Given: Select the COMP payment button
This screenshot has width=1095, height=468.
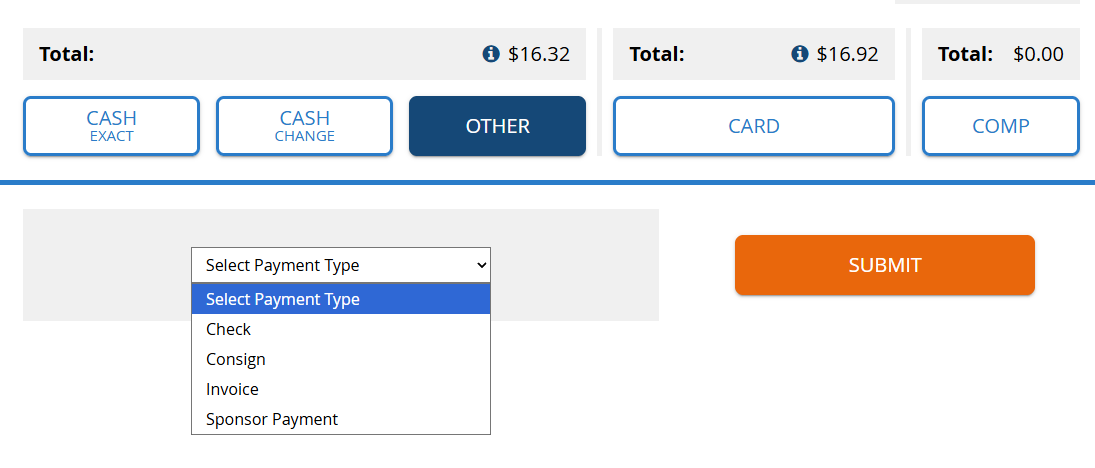Looking at the screenshot, I should click(x=1001, y=126).
